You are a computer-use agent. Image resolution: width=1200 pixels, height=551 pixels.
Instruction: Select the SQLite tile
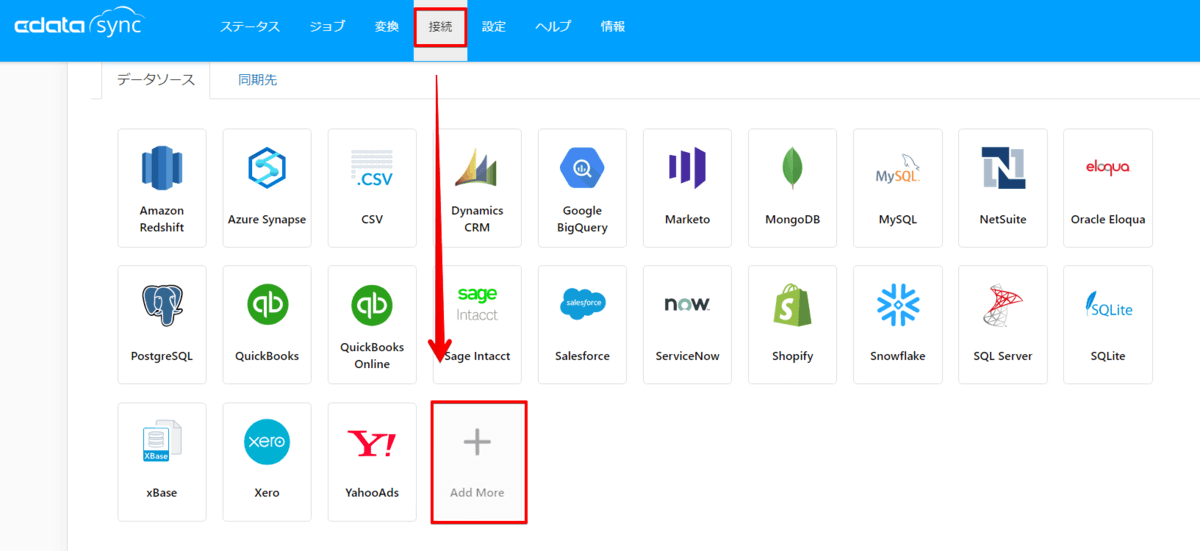(1107, 325)
